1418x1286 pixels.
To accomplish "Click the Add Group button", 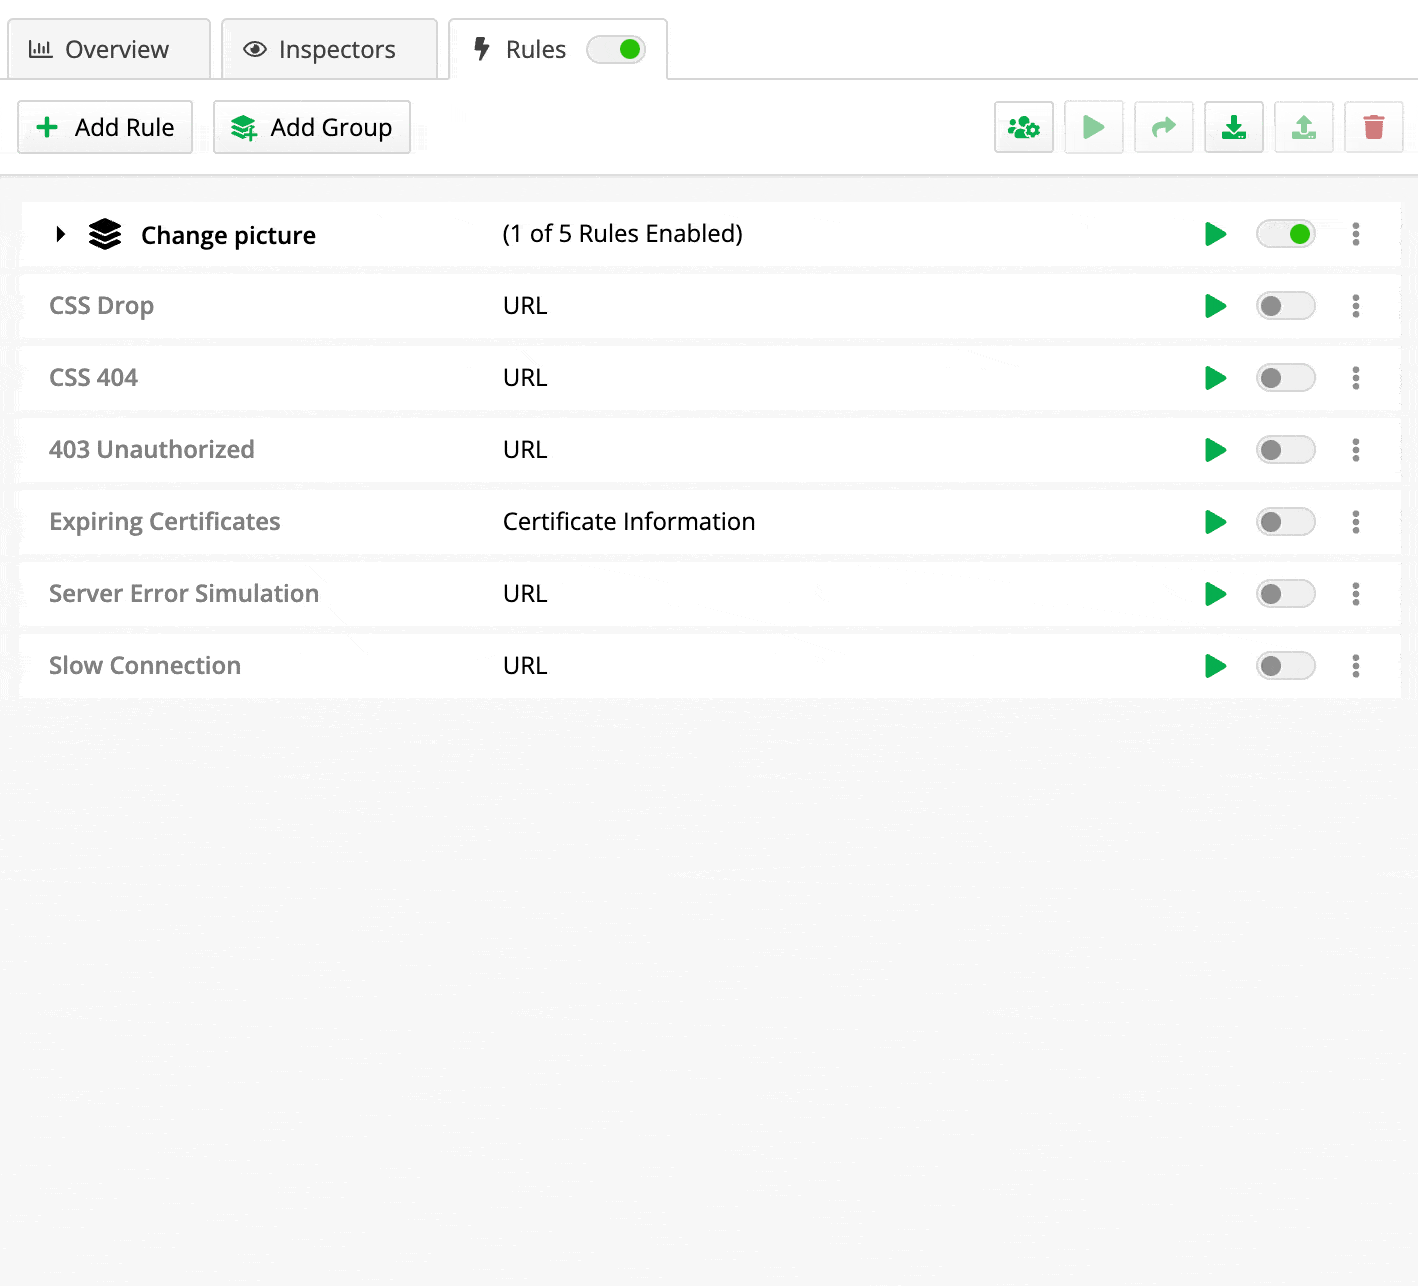I will point(312,127).
